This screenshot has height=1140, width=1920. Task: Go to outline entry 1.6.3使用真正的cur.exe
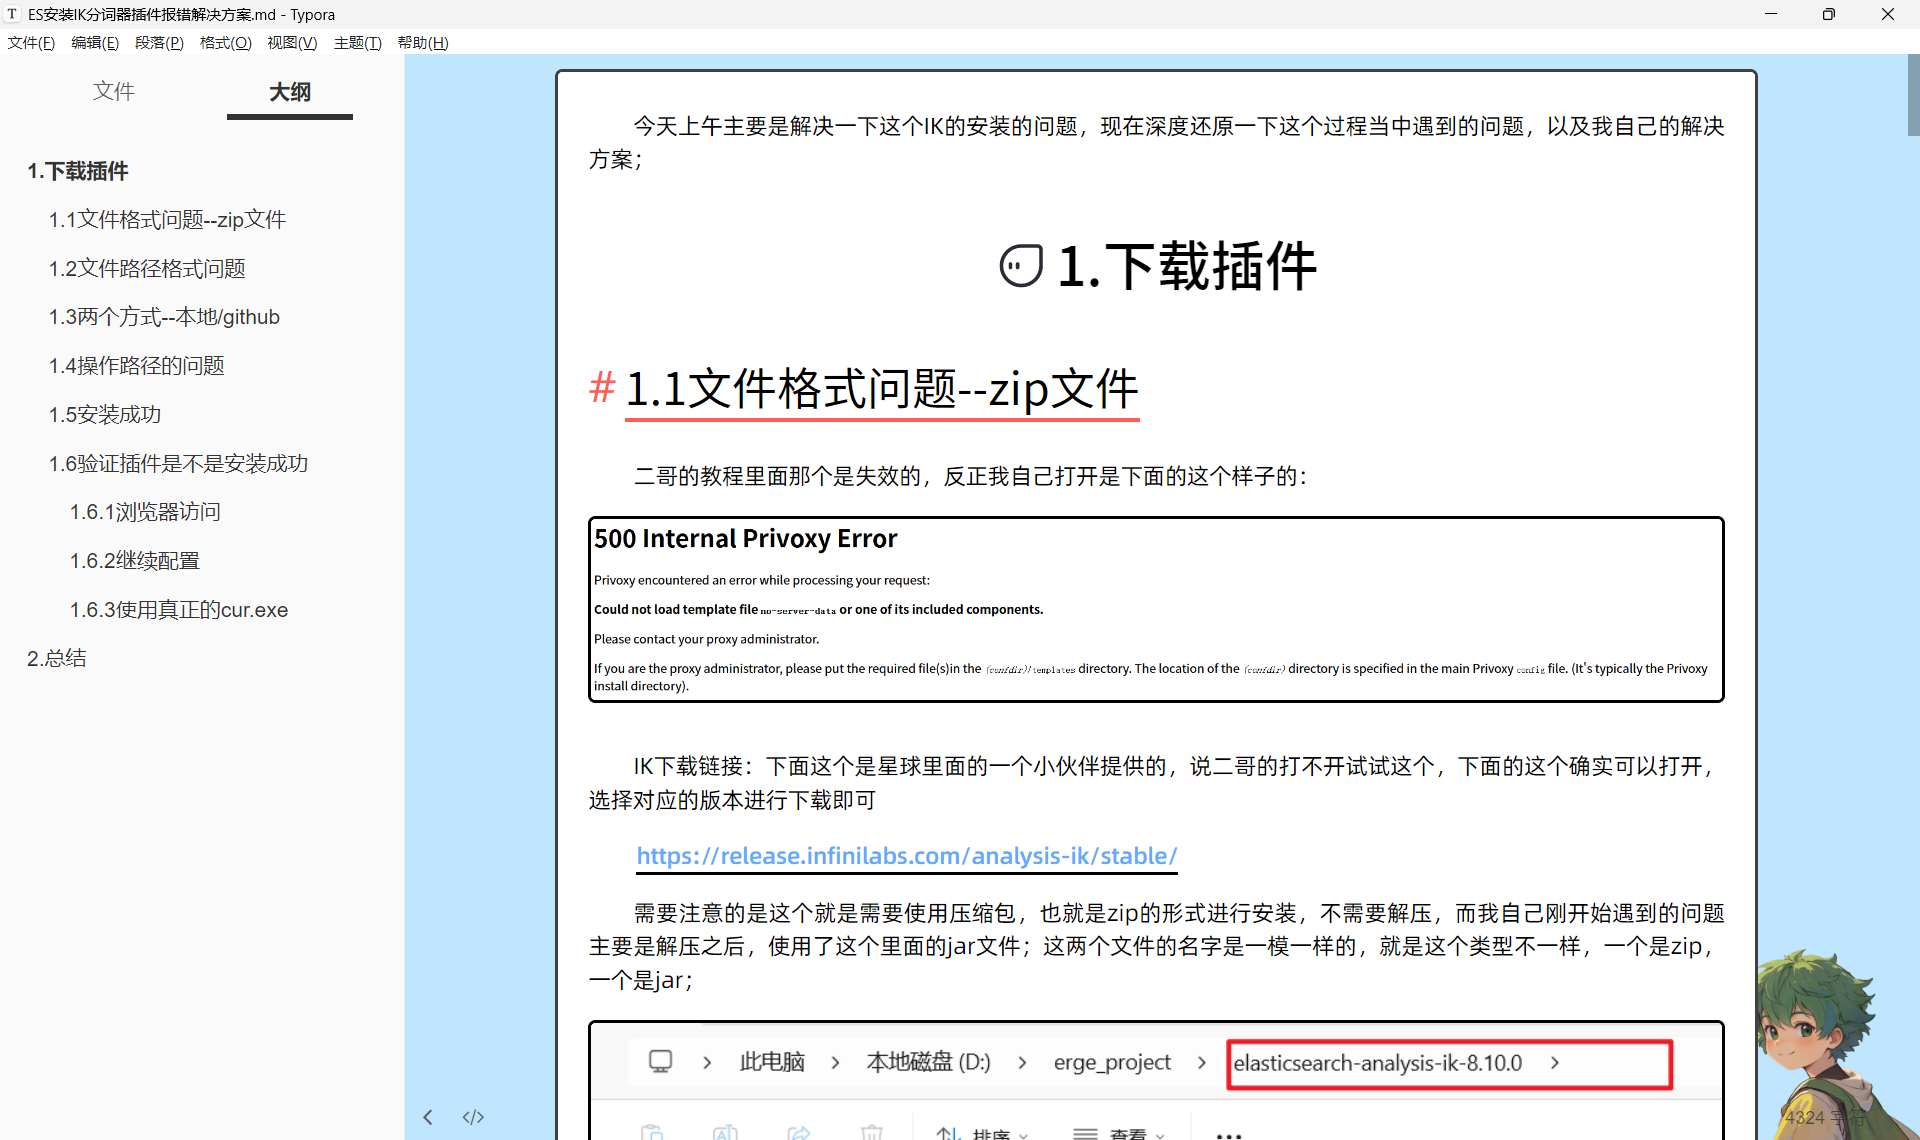coord(178,610)
